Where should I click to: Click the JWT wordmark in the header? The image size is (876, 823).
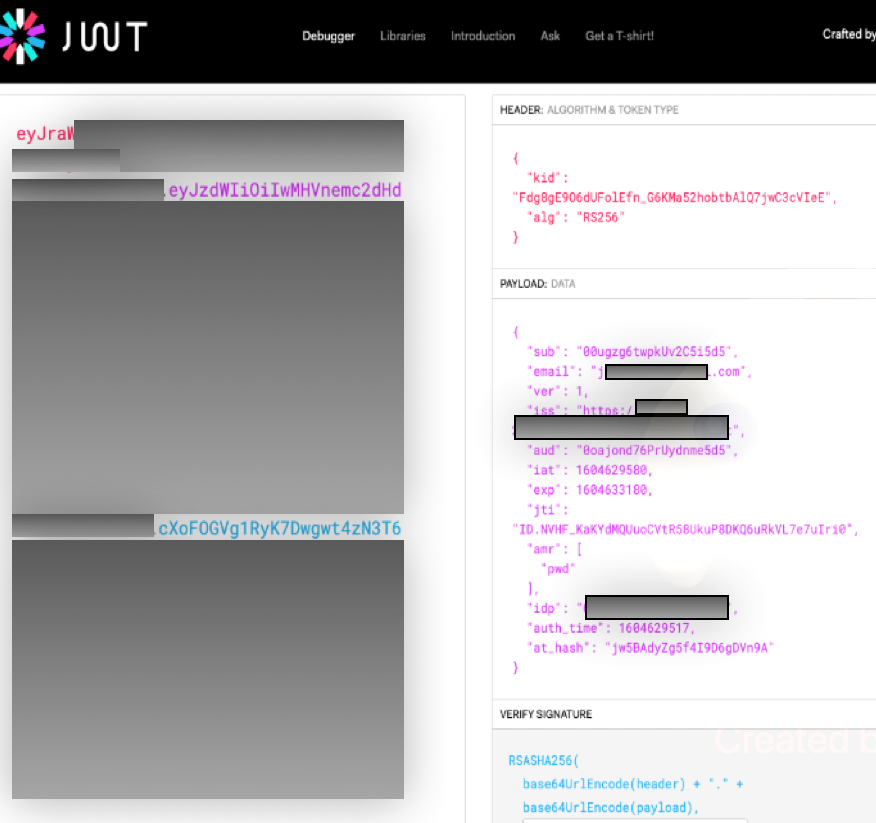tap(104, 36)
